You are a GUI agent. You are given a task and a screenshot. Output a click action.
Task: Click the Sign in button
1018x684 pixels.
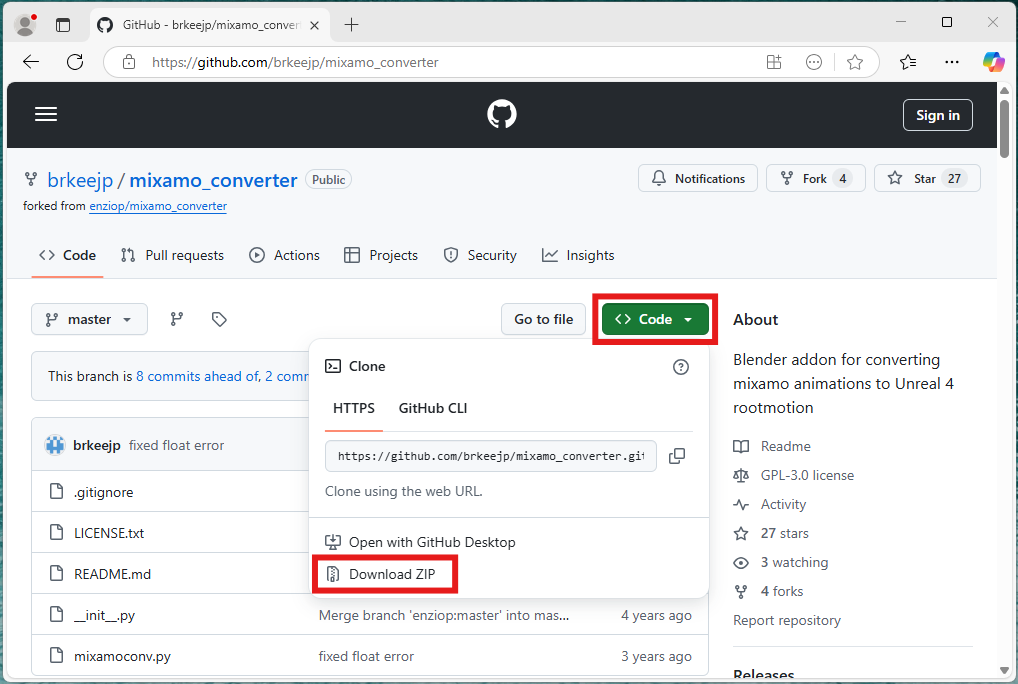point(937,115)
